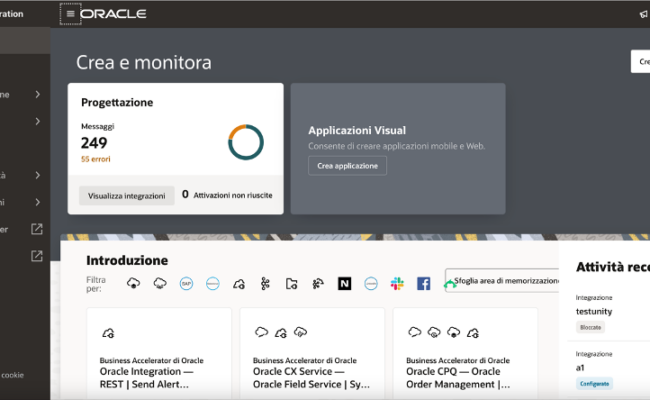Filter by the first cloud icon after 'Filtra per'
650x400 pixels.
click(133, 284)
